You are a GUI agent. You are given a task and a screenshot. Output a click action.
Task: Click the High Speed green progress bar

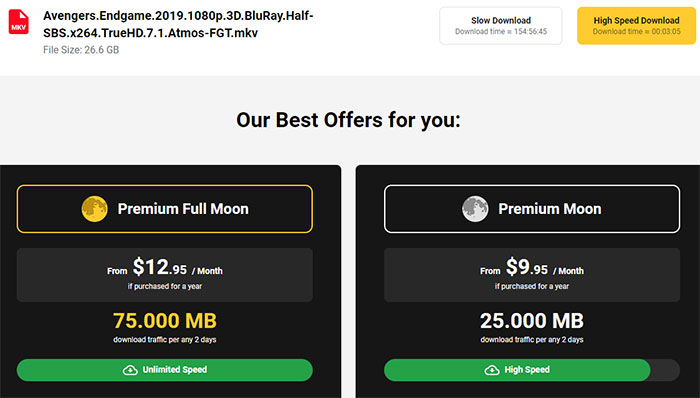pyautogui.click(x=517, y=370)
